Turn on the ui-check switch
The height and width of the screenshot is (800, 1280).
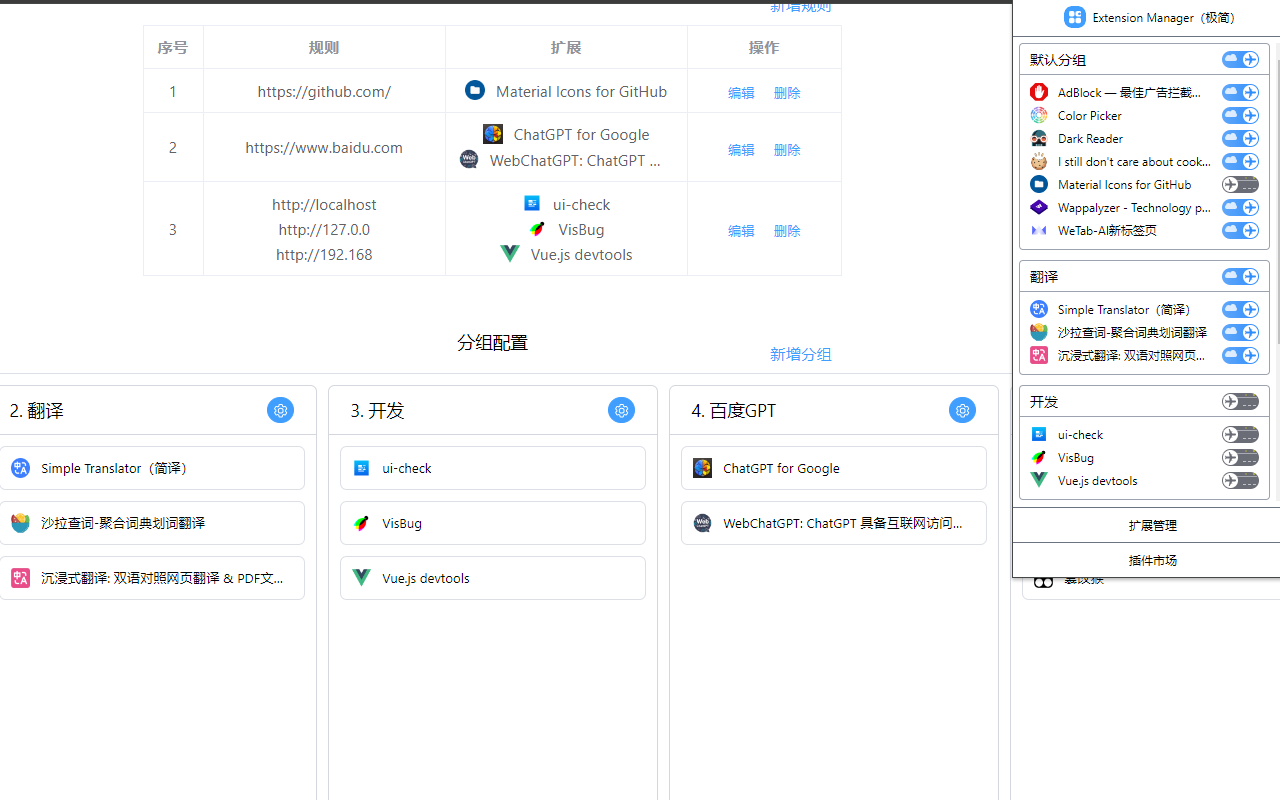[x=1240, y=434]
